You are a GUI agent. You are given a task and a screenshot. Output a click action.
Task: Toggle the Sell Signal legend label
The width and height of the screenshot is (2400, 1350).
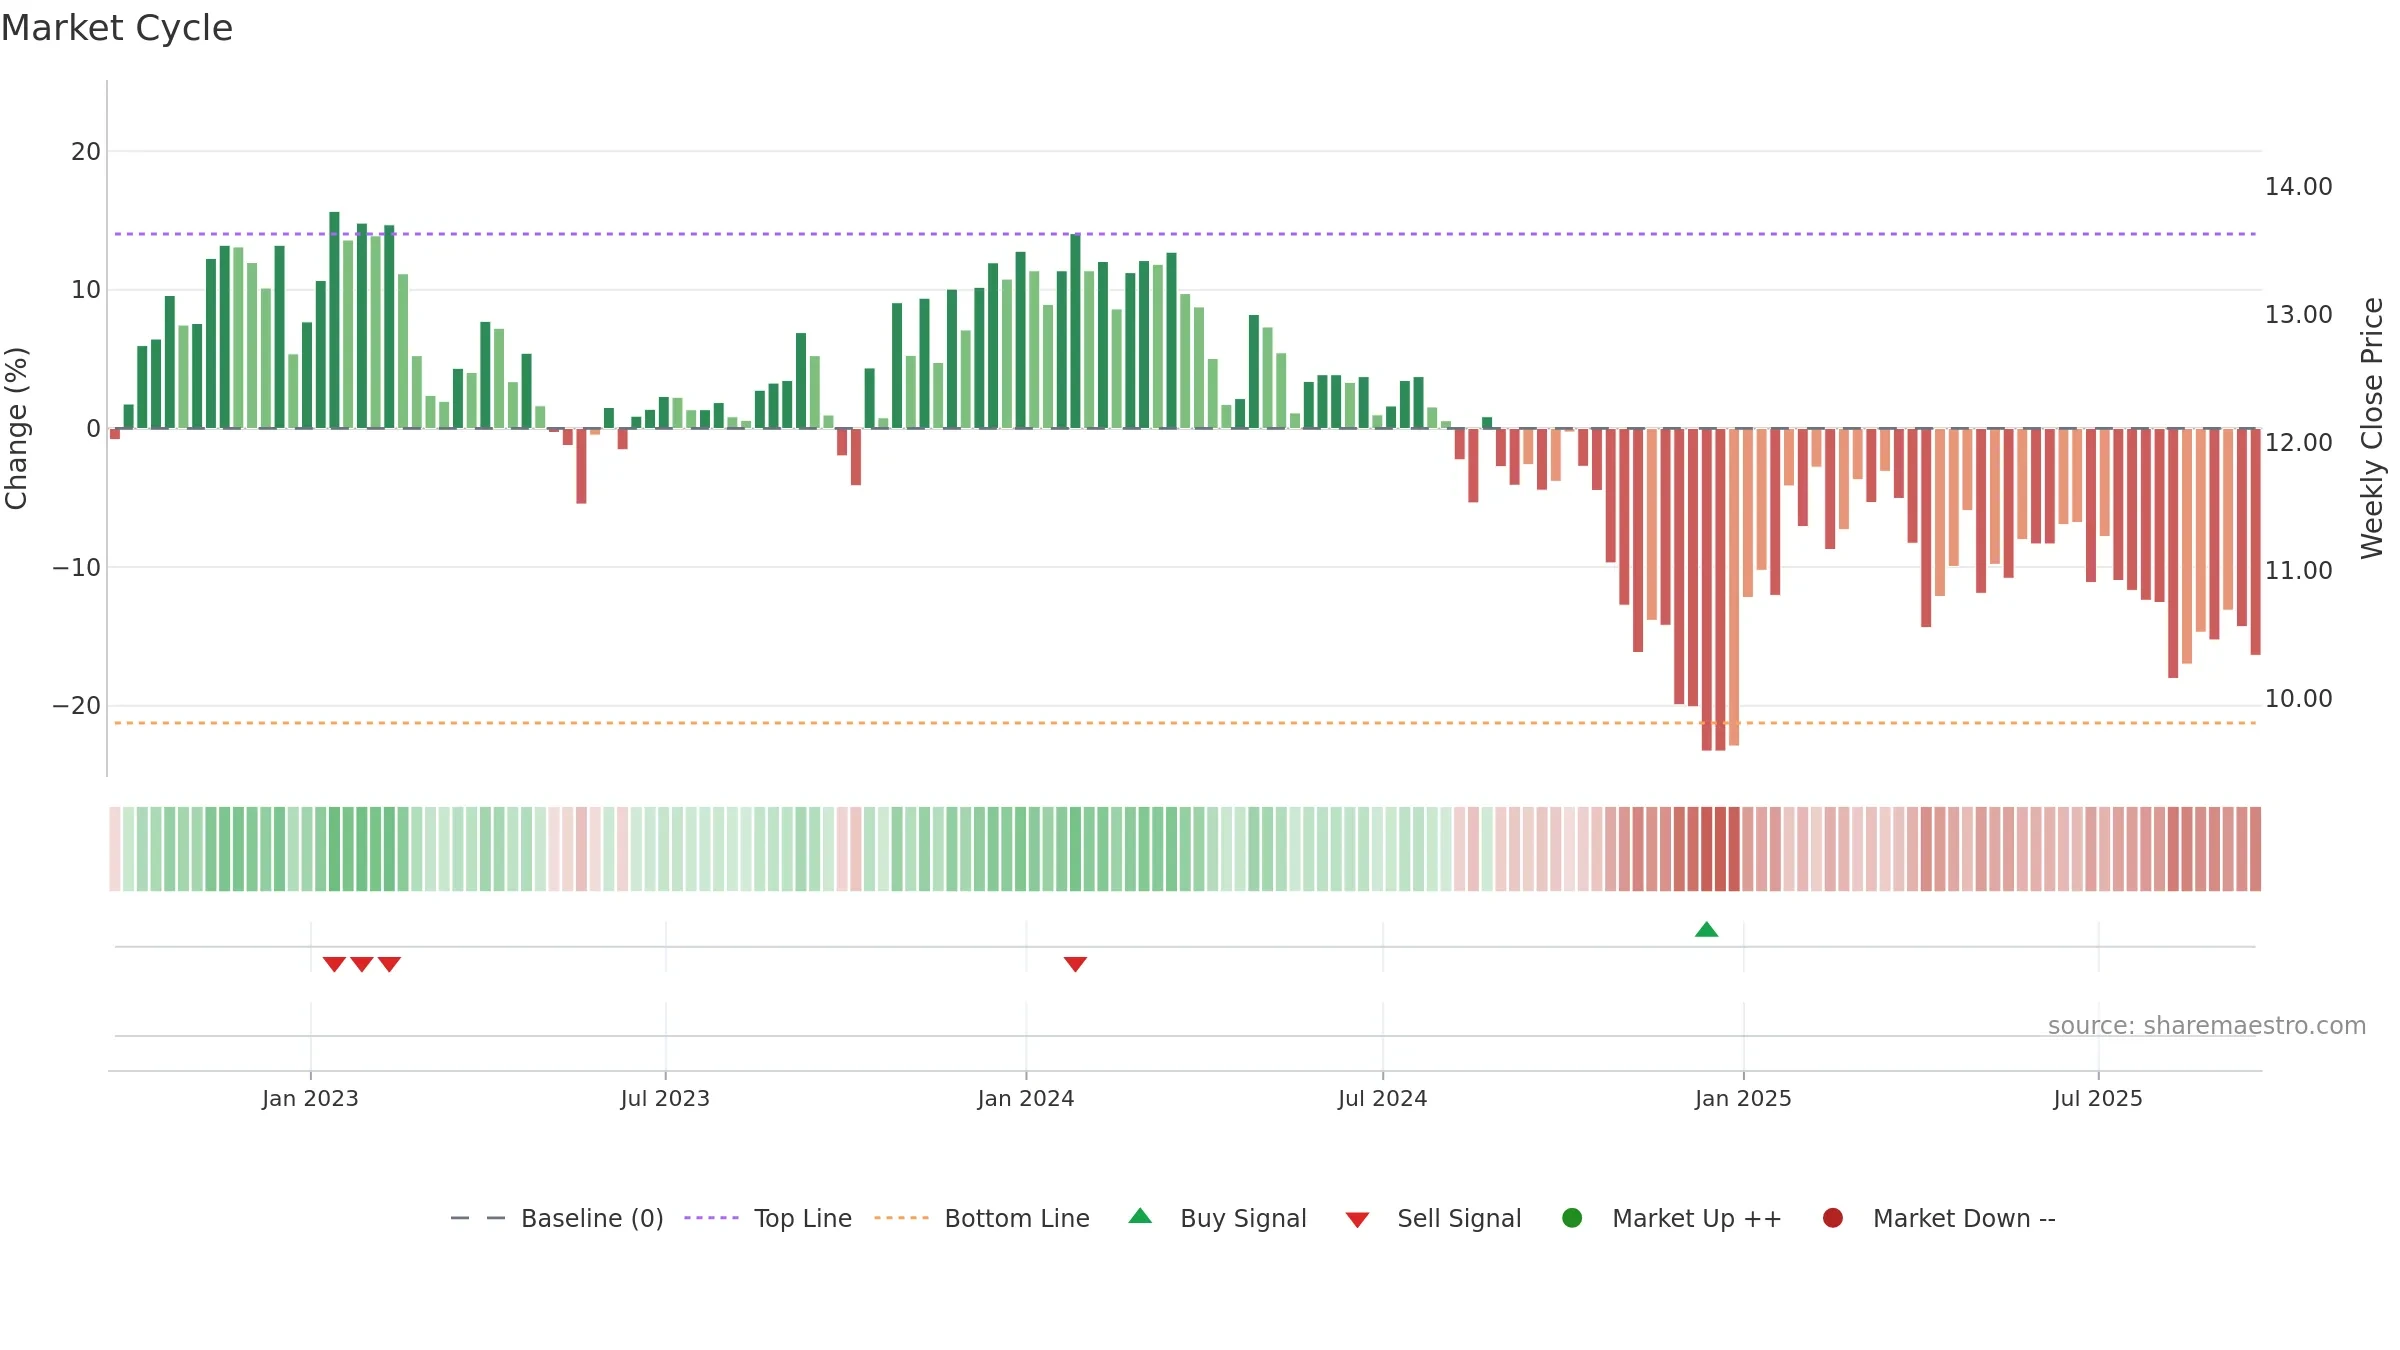click(x=1459, y=1218)
